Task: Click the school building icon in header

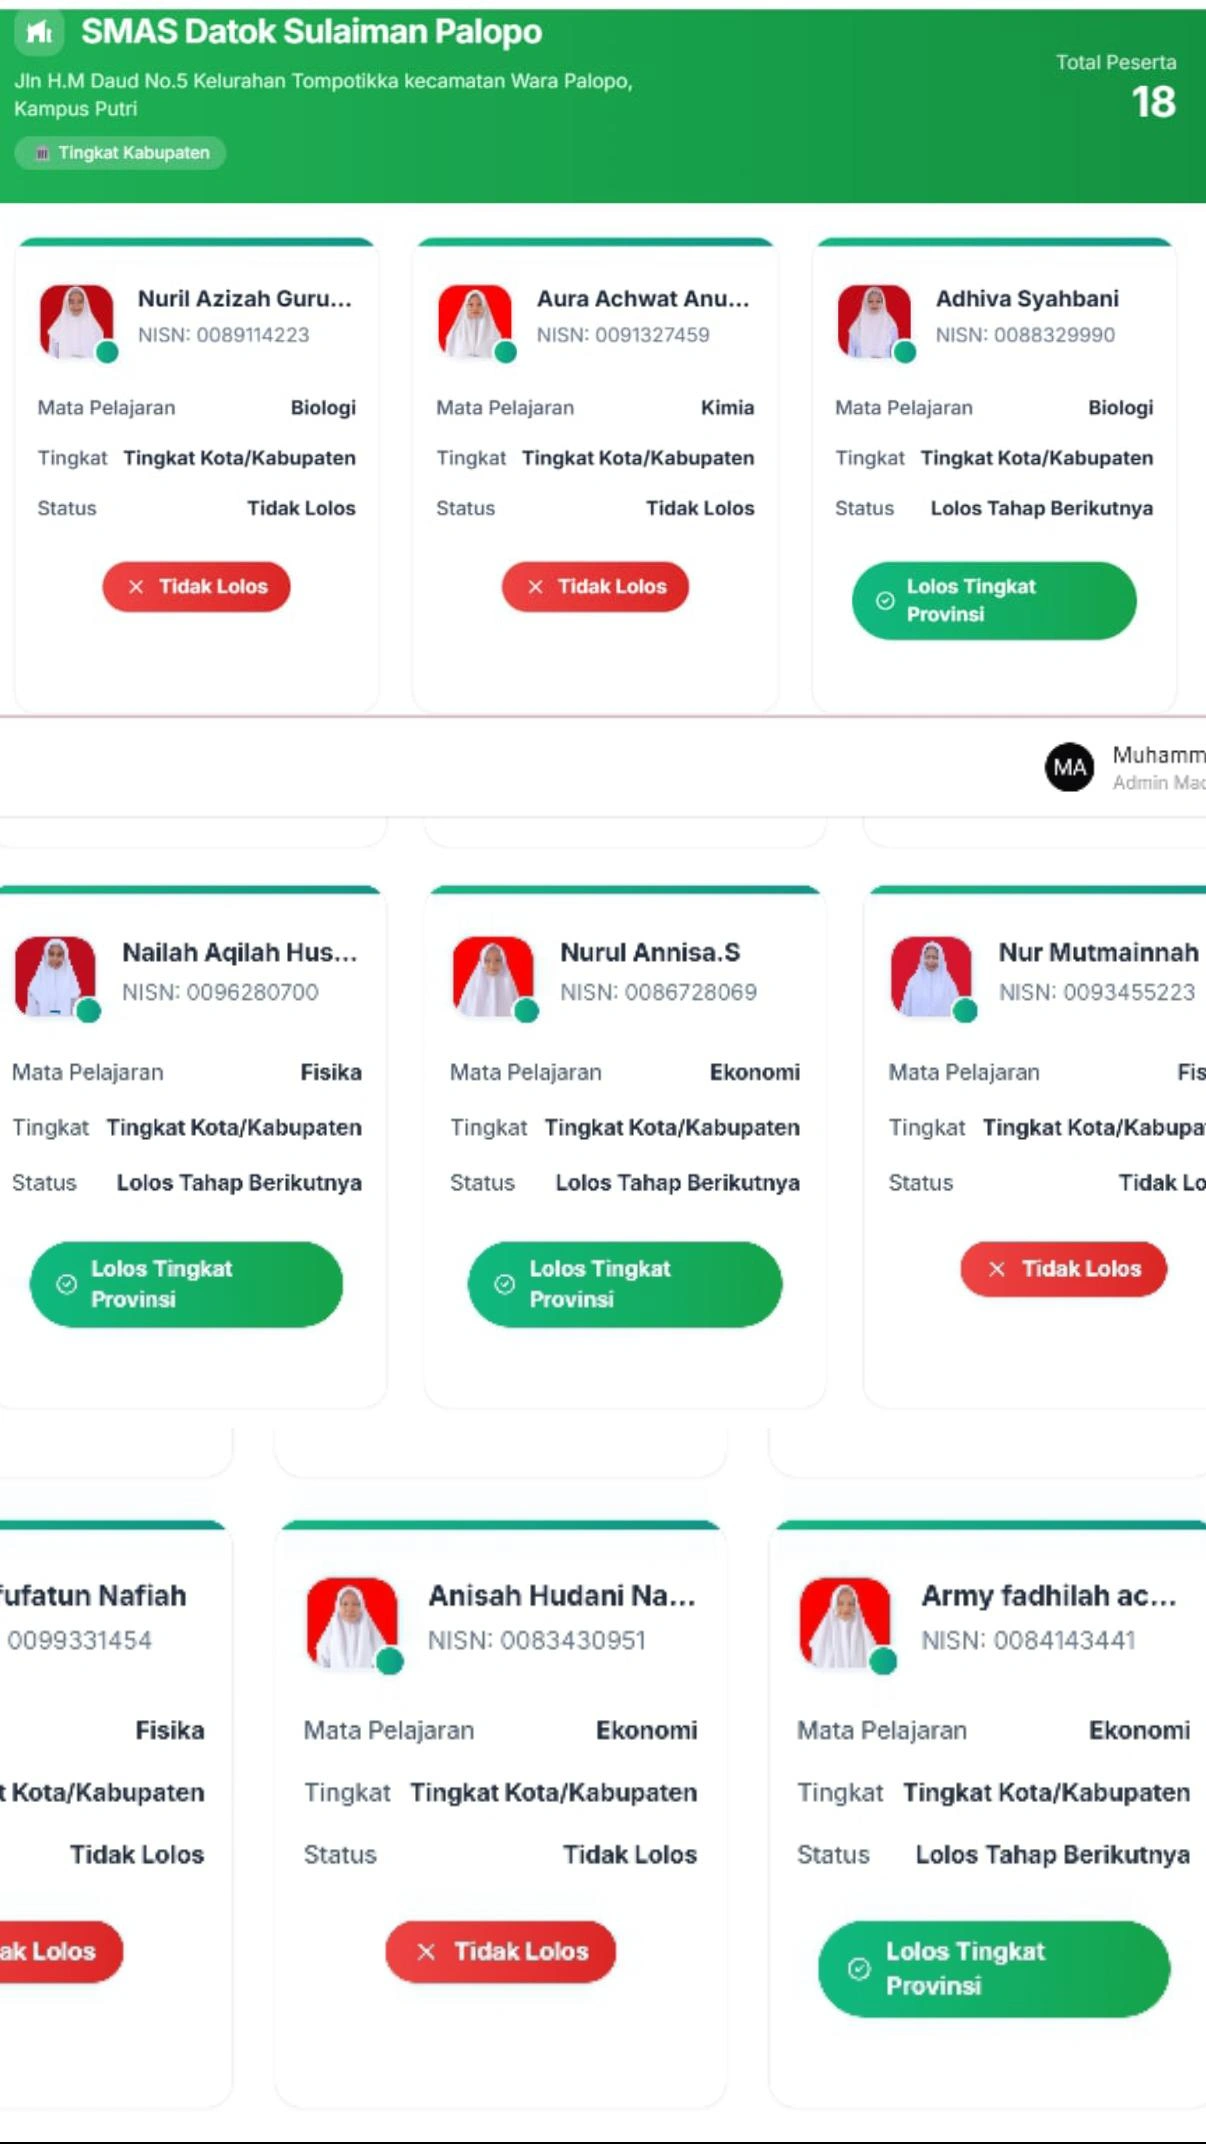Action: (39, 33)
